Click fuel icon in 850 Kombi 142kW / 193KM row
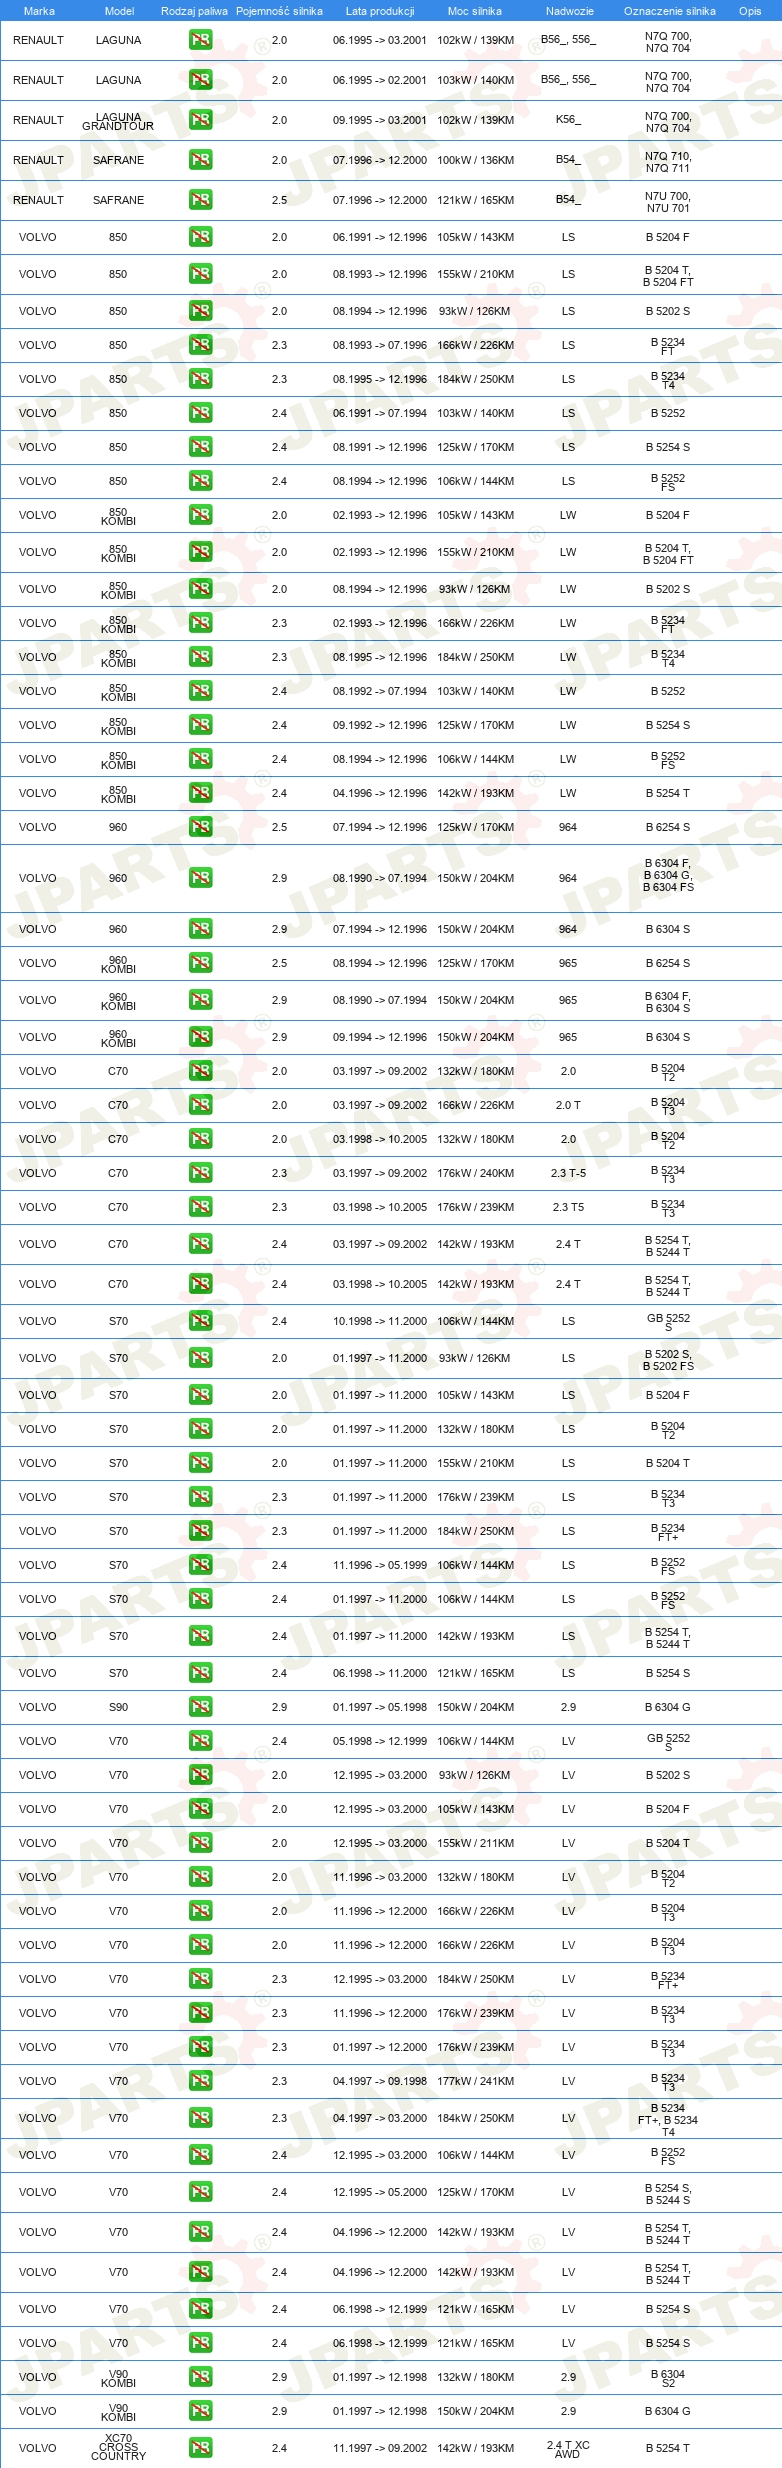The height and width of the screenshot is (2468, 782). click(201, 793)
